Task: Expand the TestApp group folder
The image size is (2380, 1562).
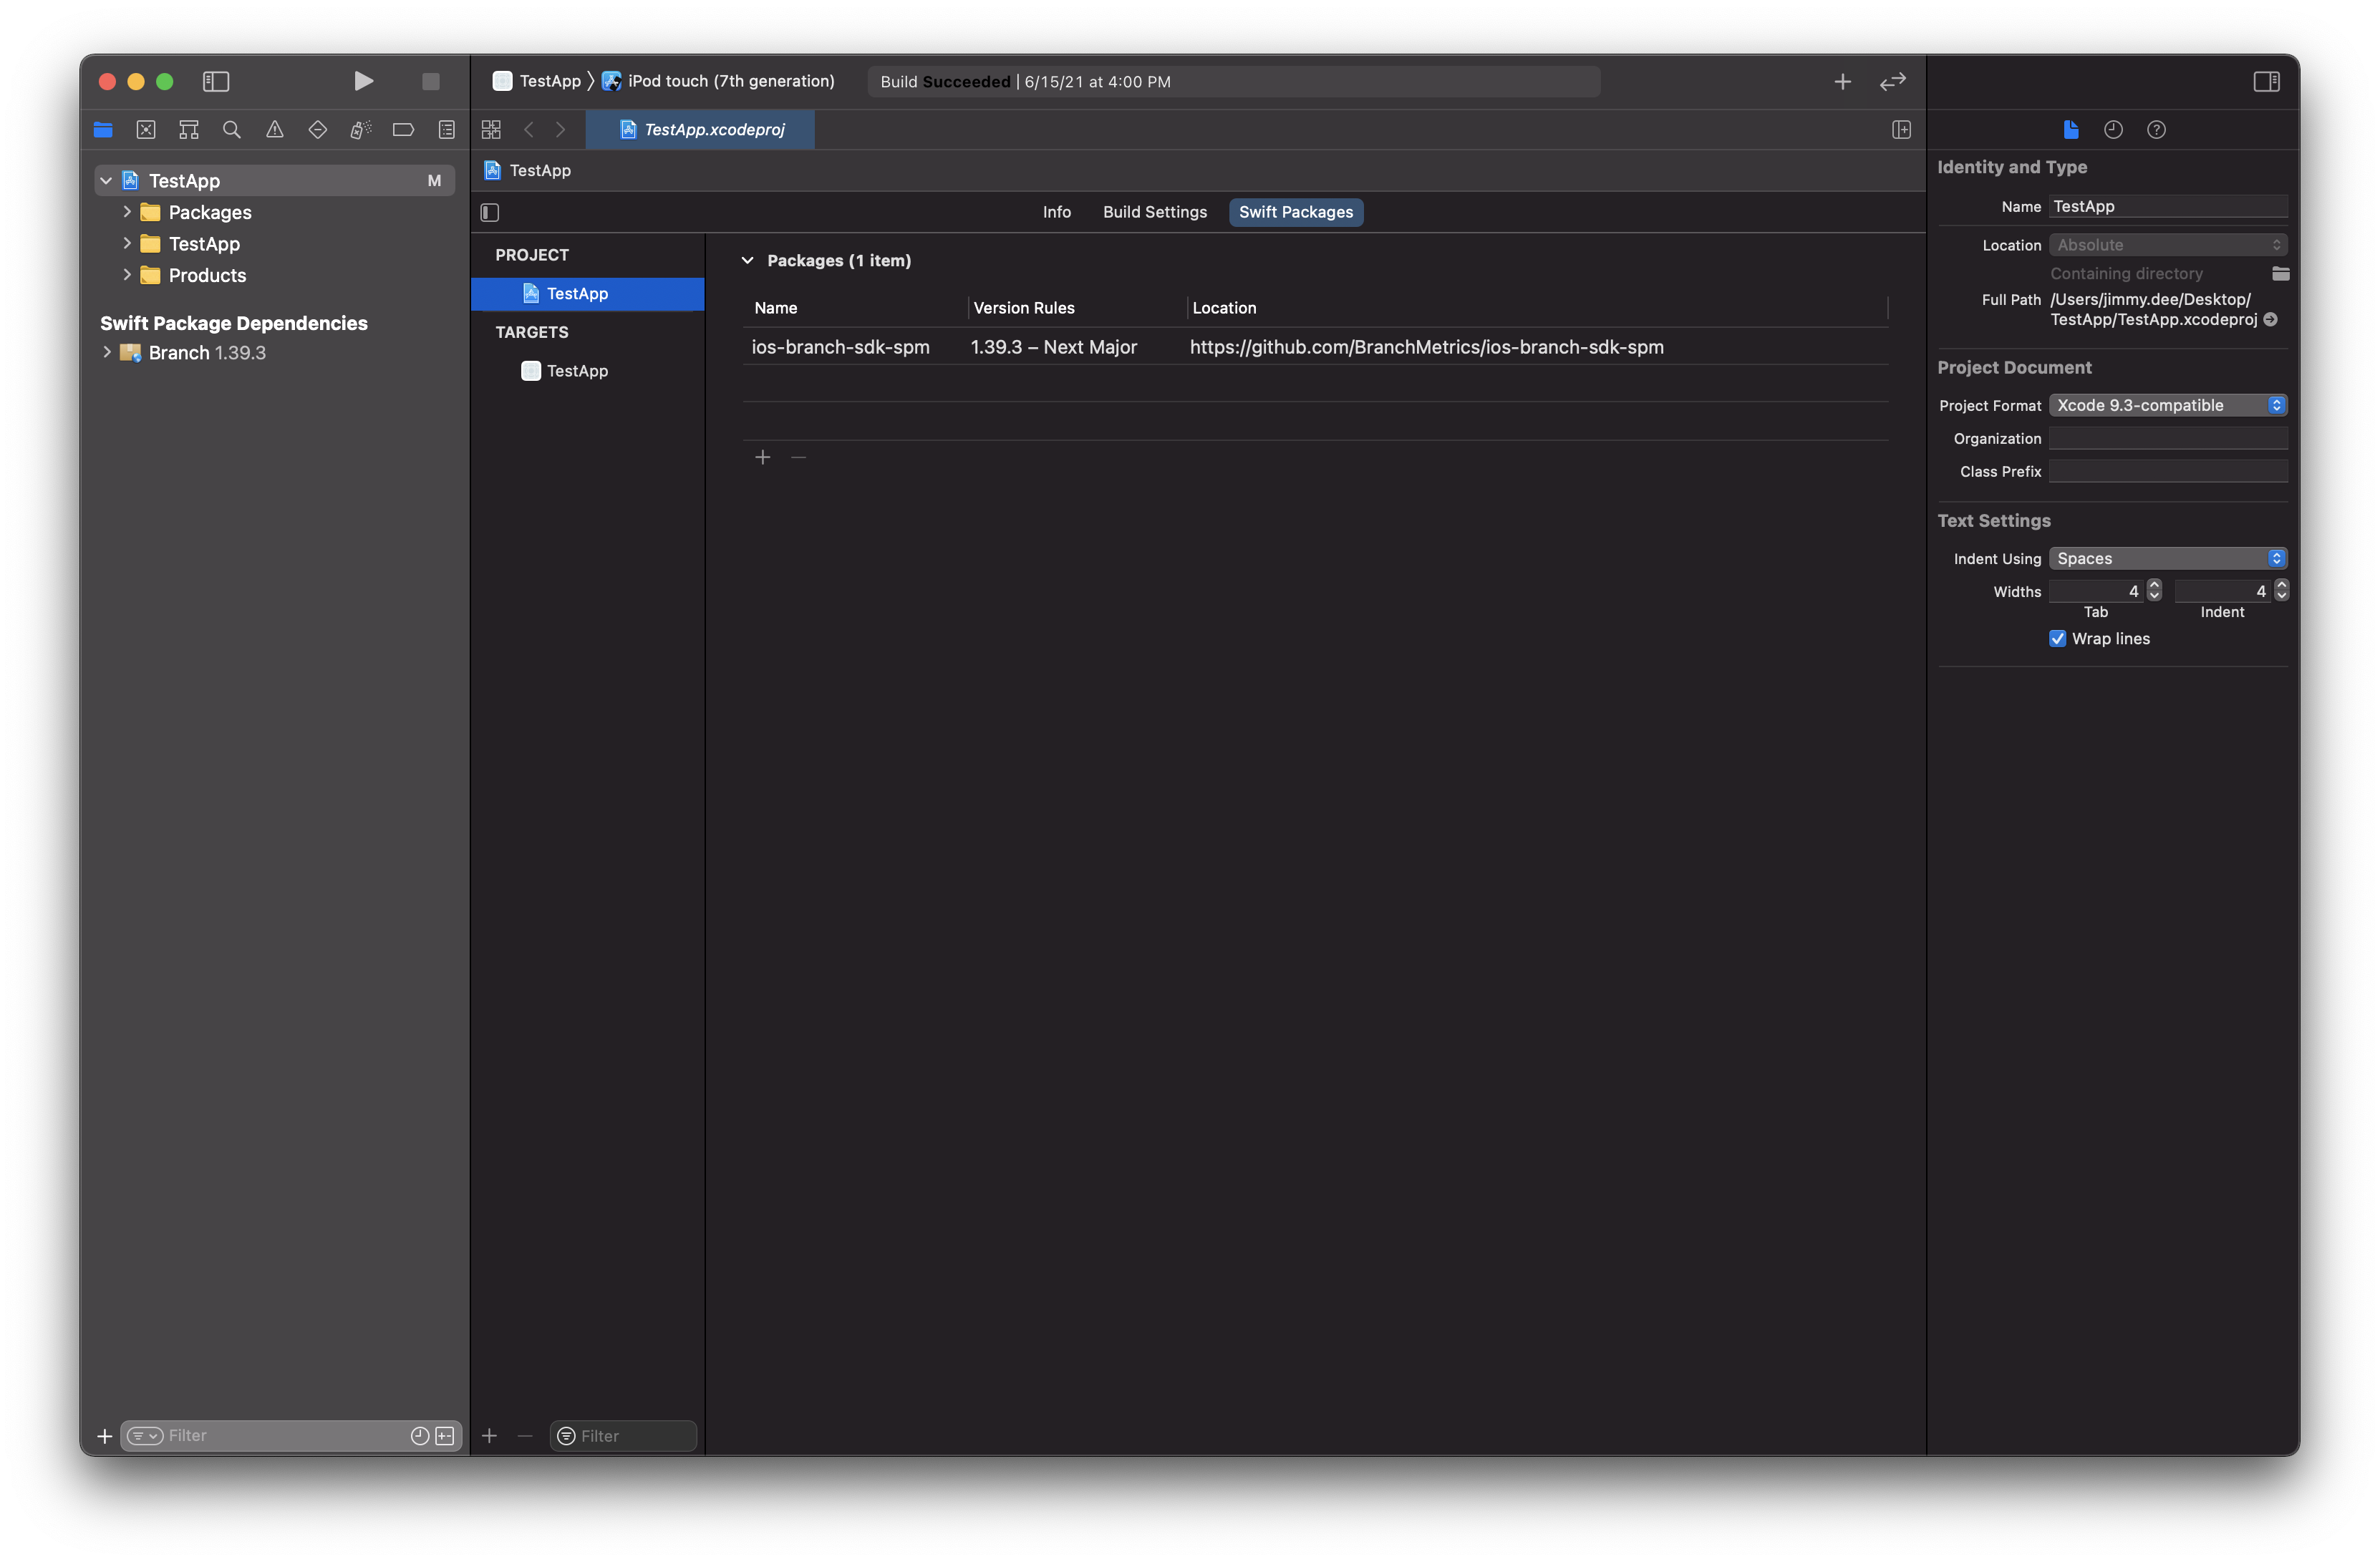Action: coord(127,243)
